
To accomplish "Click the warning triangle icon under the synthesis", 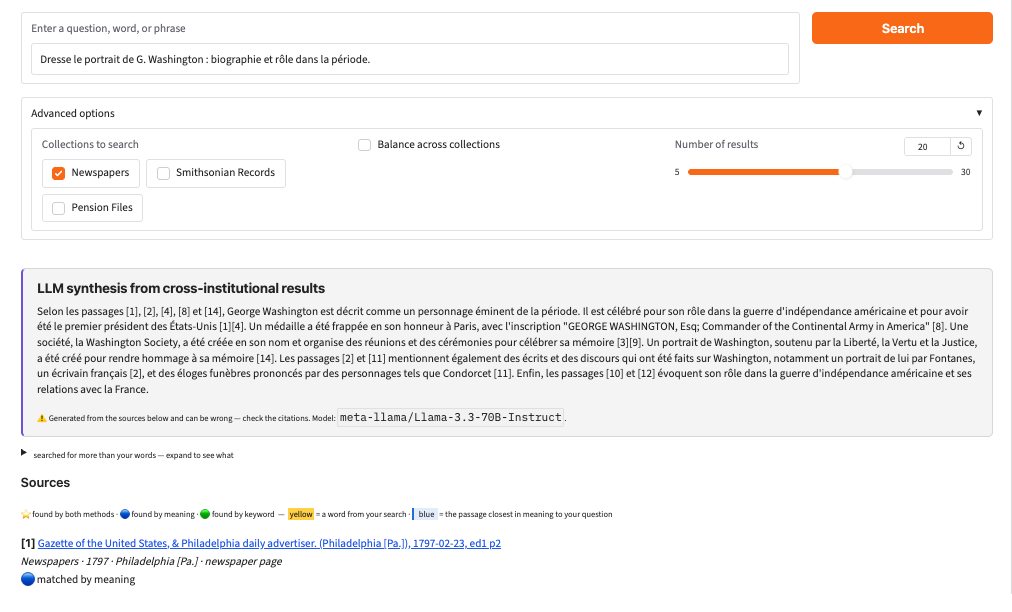I will pyautogui.click(x=42, y=418).
